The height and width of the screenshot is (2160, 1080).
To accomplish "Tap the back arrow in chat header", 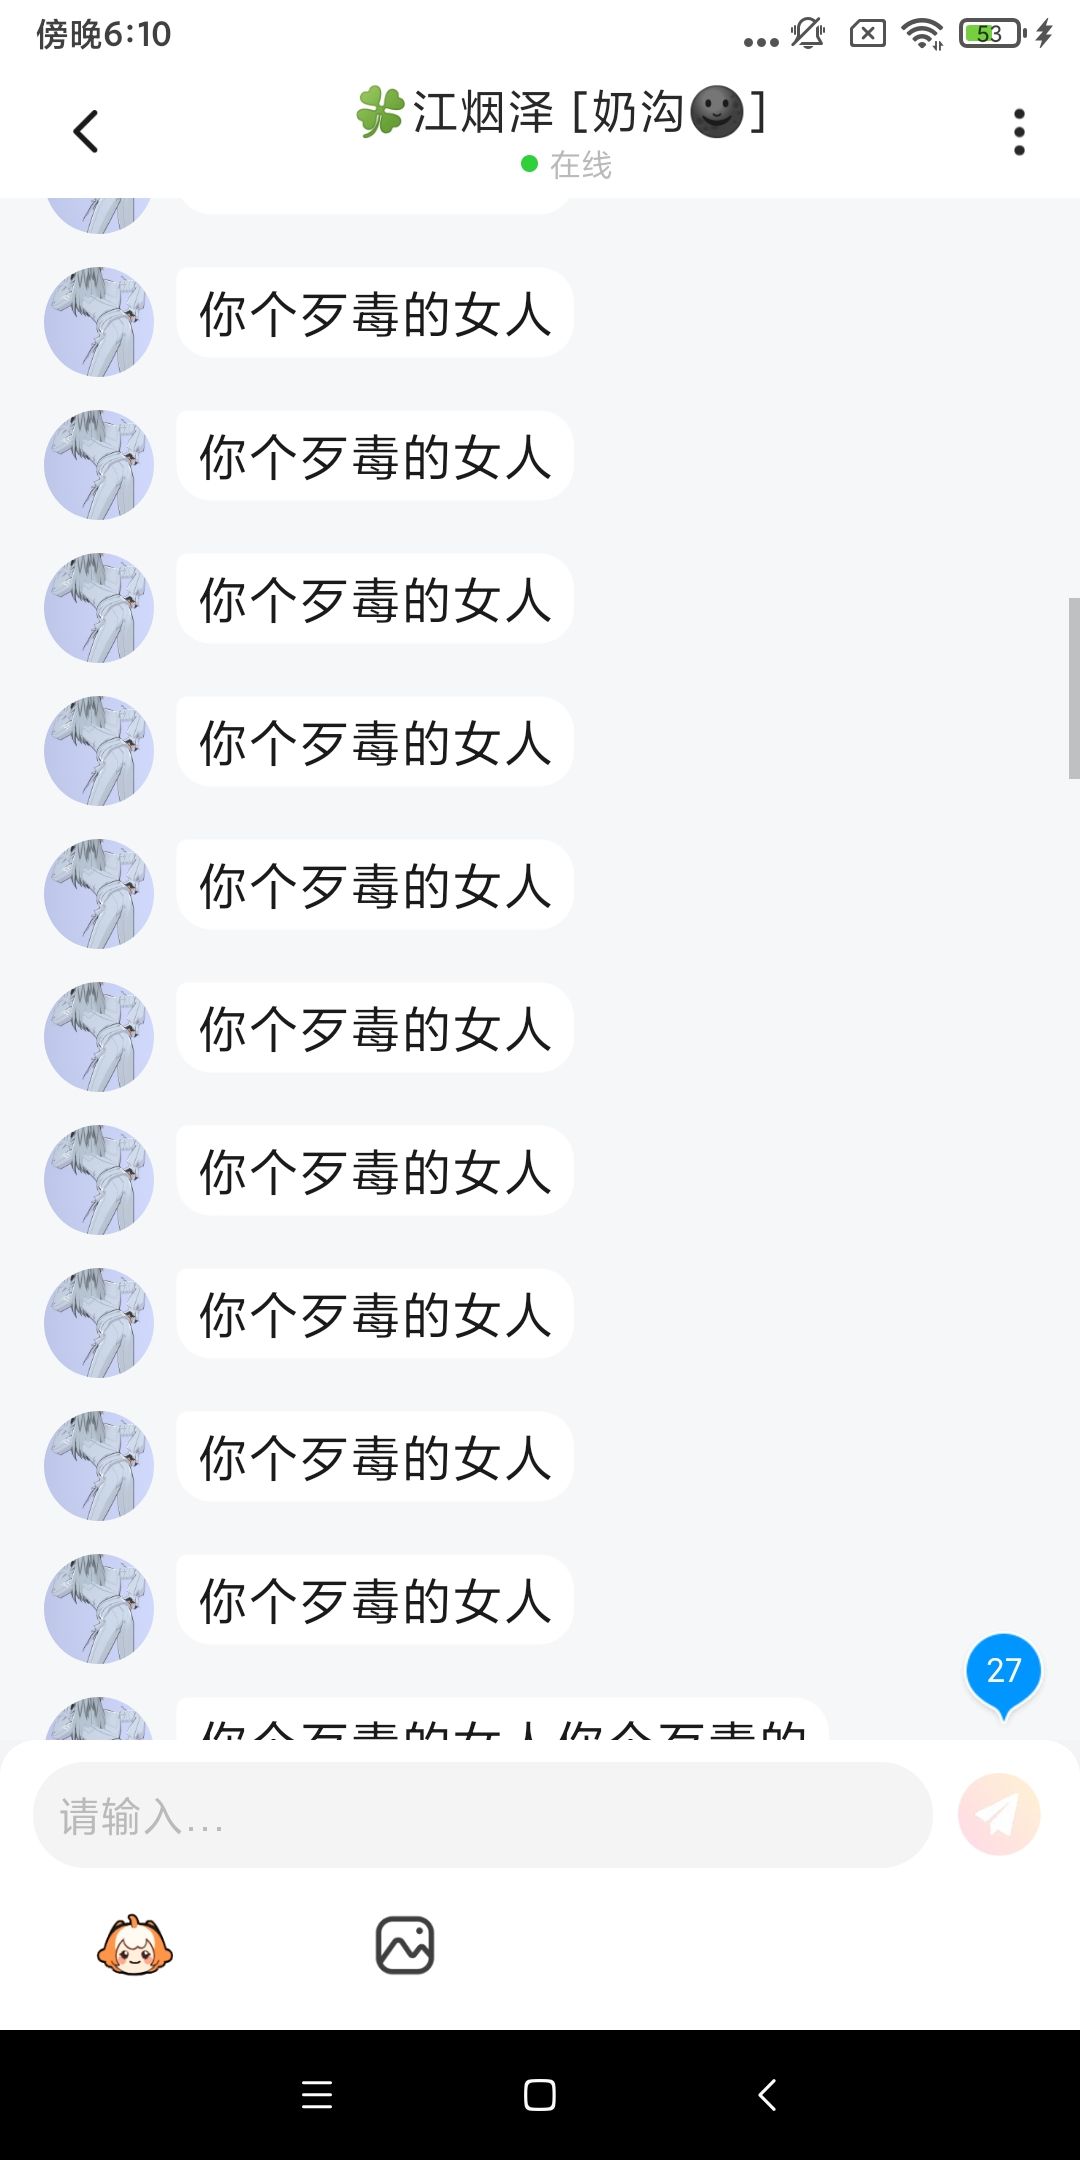I will tap(86, 131).
